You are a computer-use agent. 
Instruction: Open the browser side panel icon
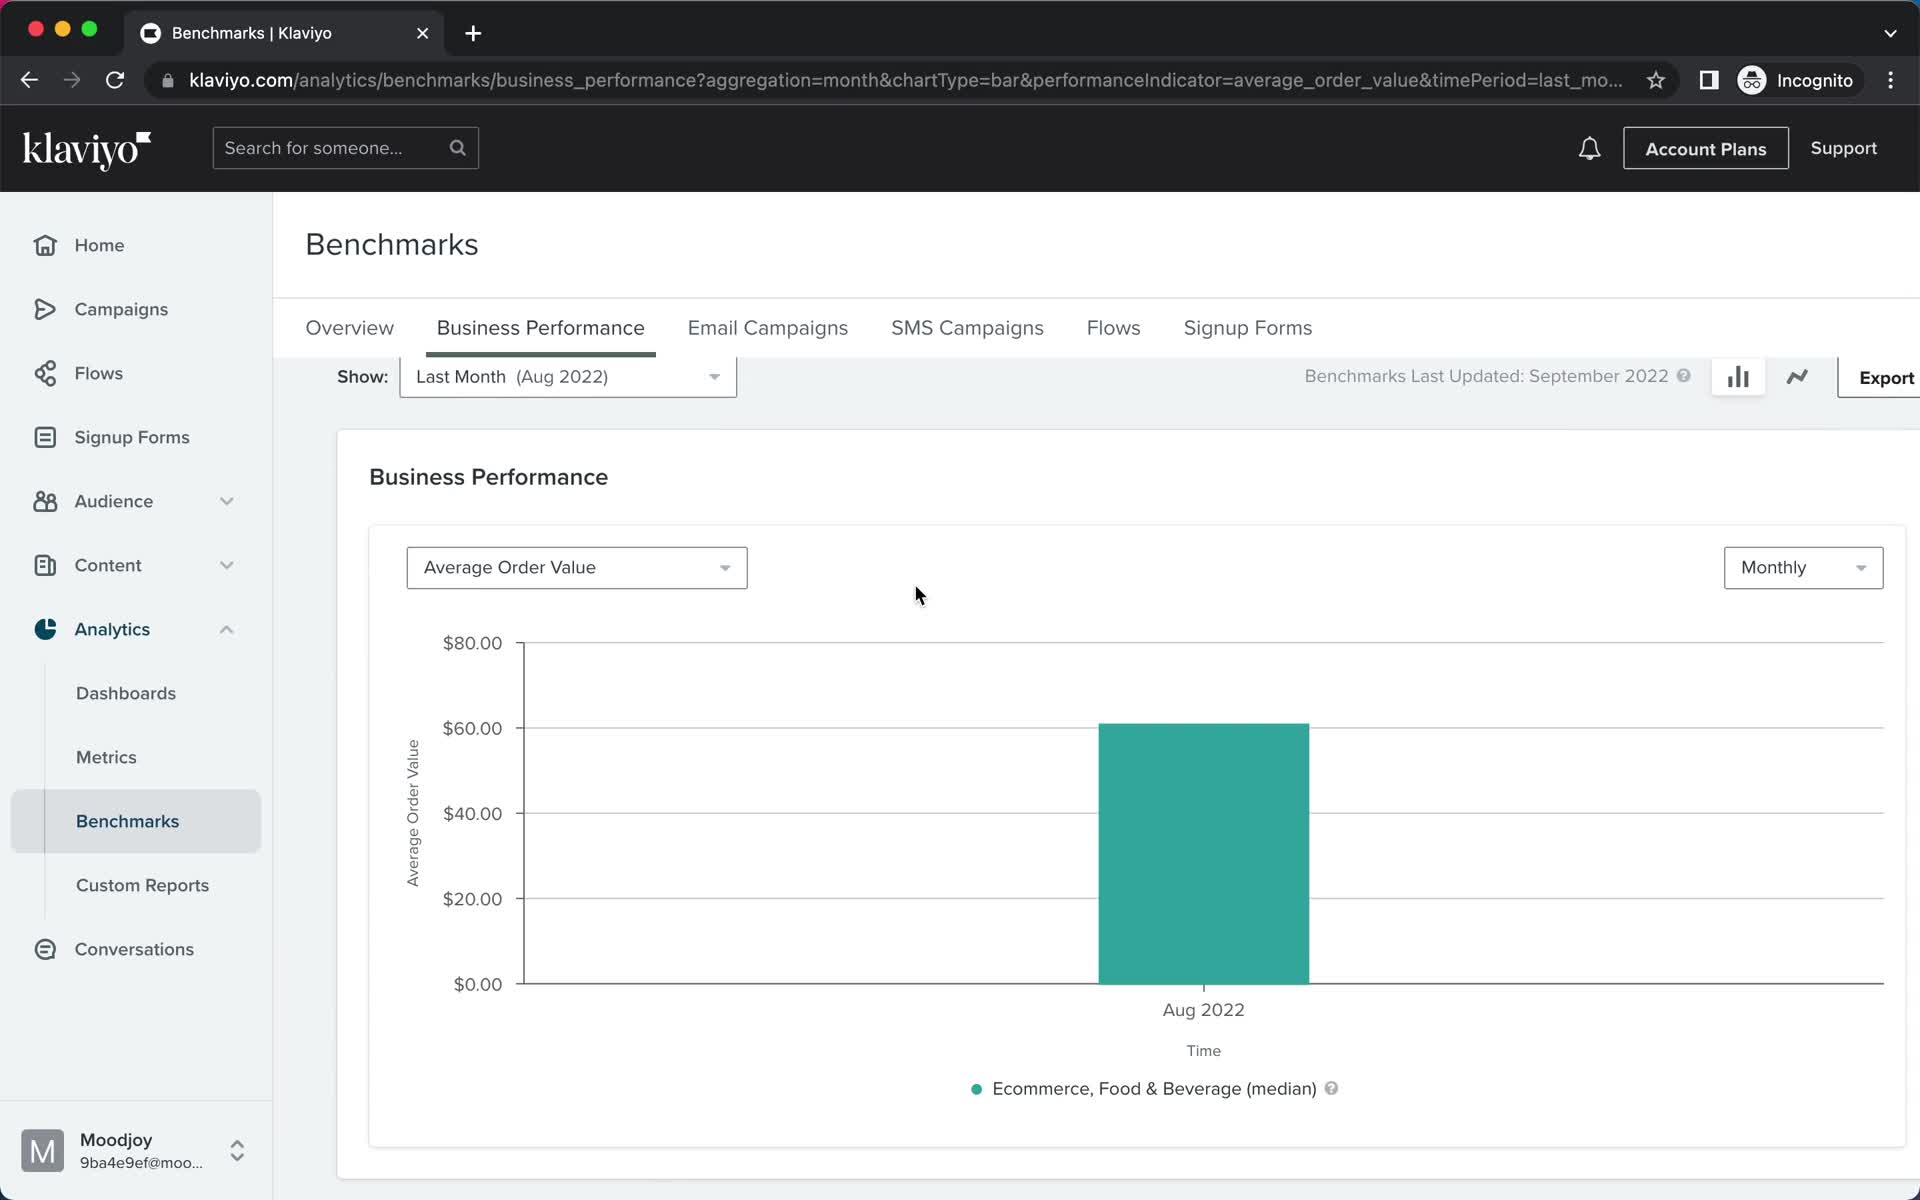pos(1709,80)
